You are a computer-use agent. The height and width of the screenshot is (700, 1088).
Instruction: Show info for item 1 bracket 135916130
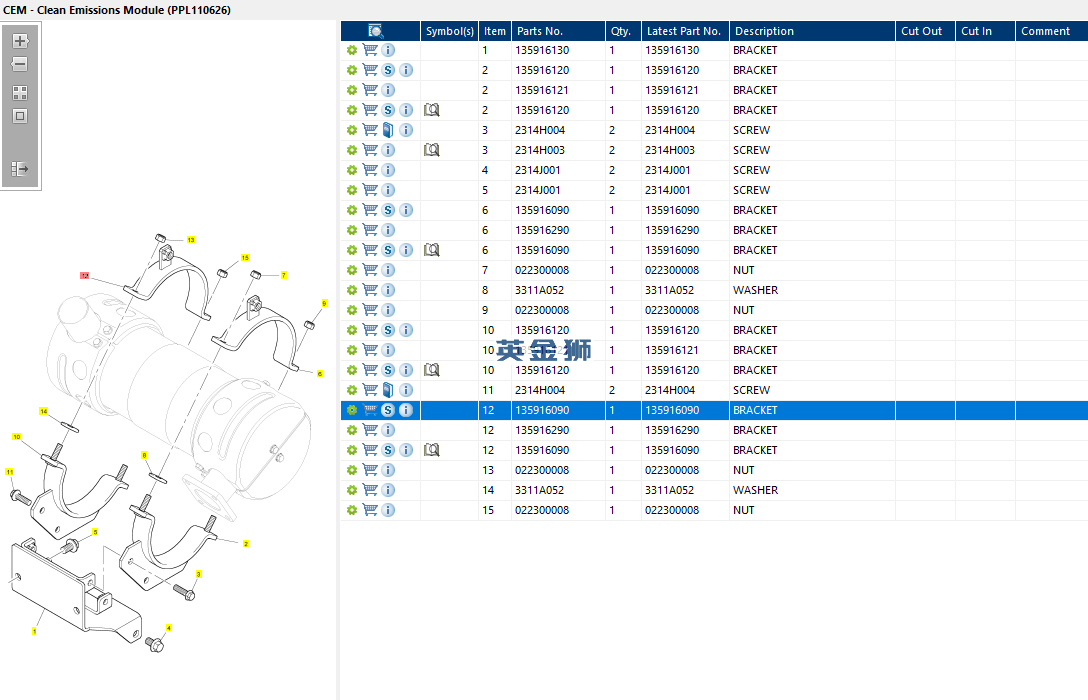[x=389, y=50]
